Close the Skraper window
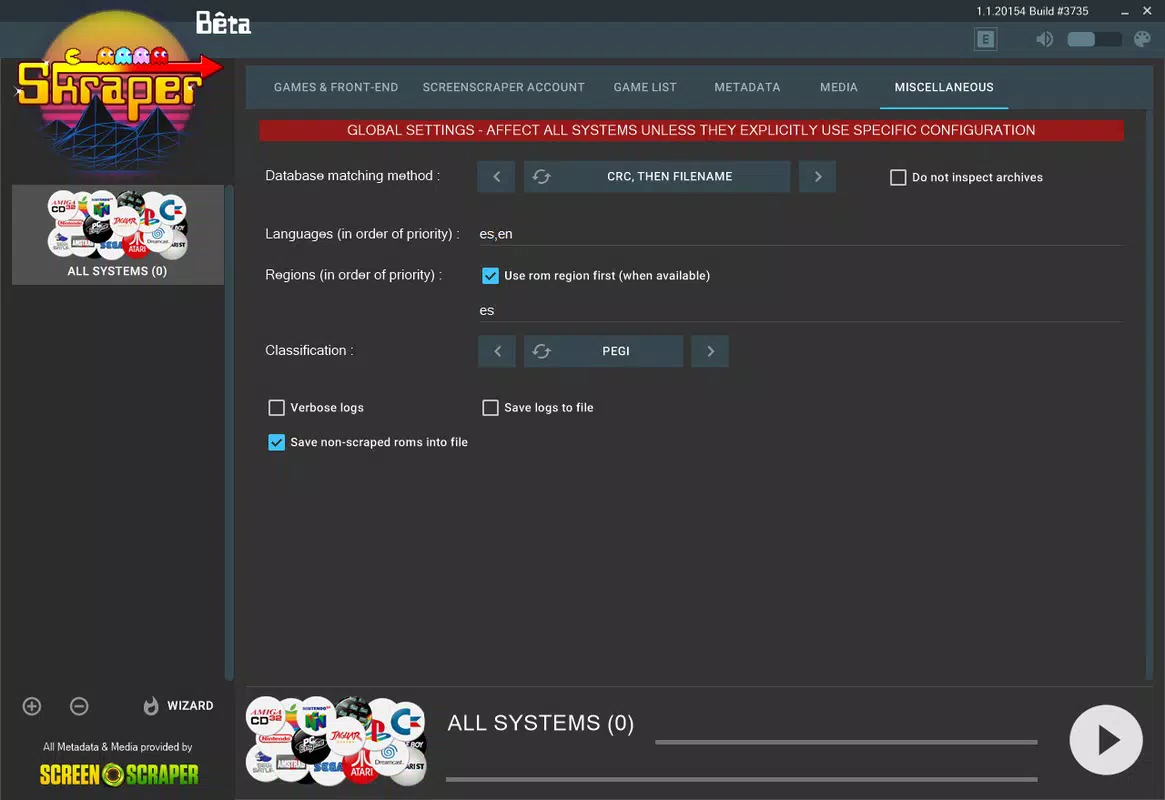 (x=1147, y=11)
